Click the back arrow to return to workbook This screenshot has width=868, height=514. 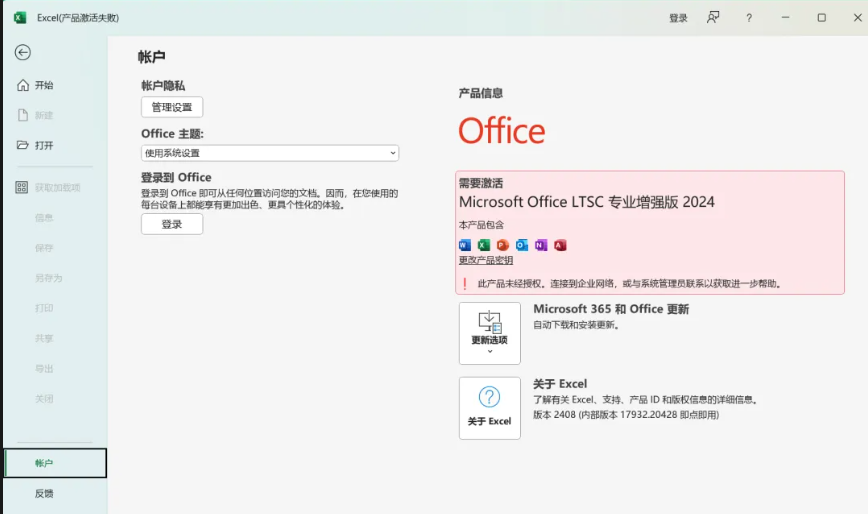pyautogui.click(x=23, y=53)
